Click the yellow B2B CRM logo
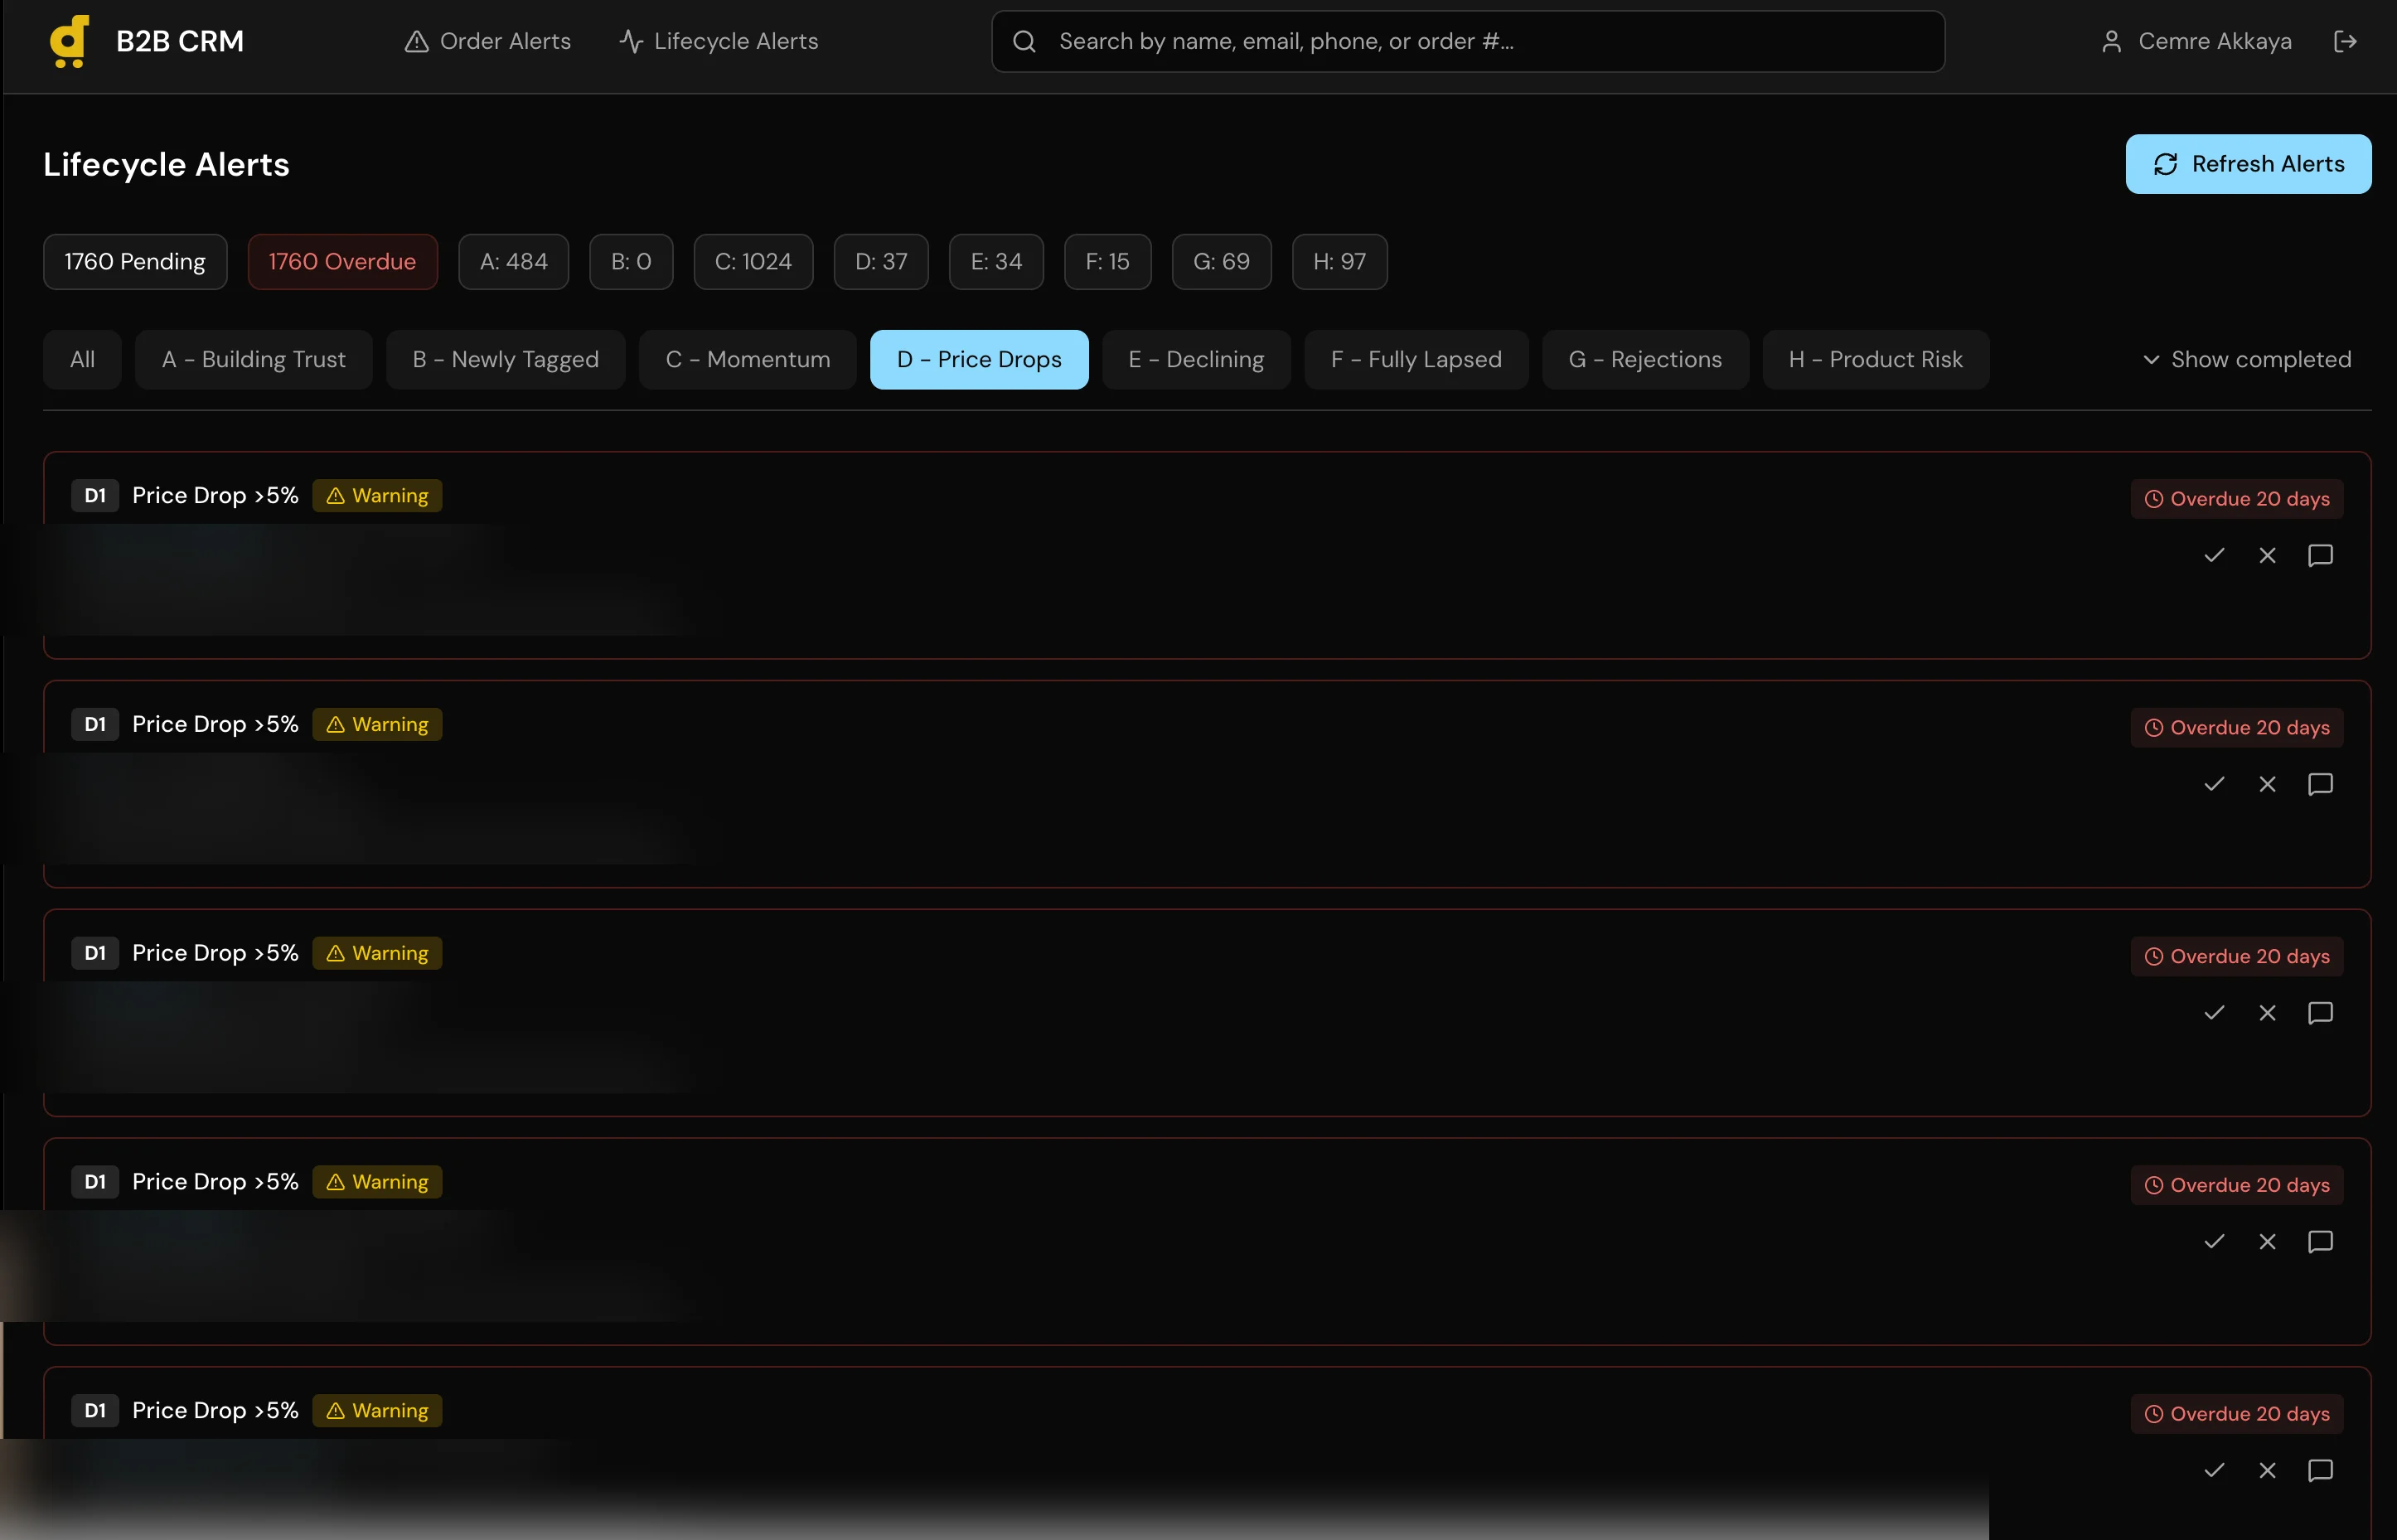This screenshot has height=1540, width=2397. coord(69,41)
